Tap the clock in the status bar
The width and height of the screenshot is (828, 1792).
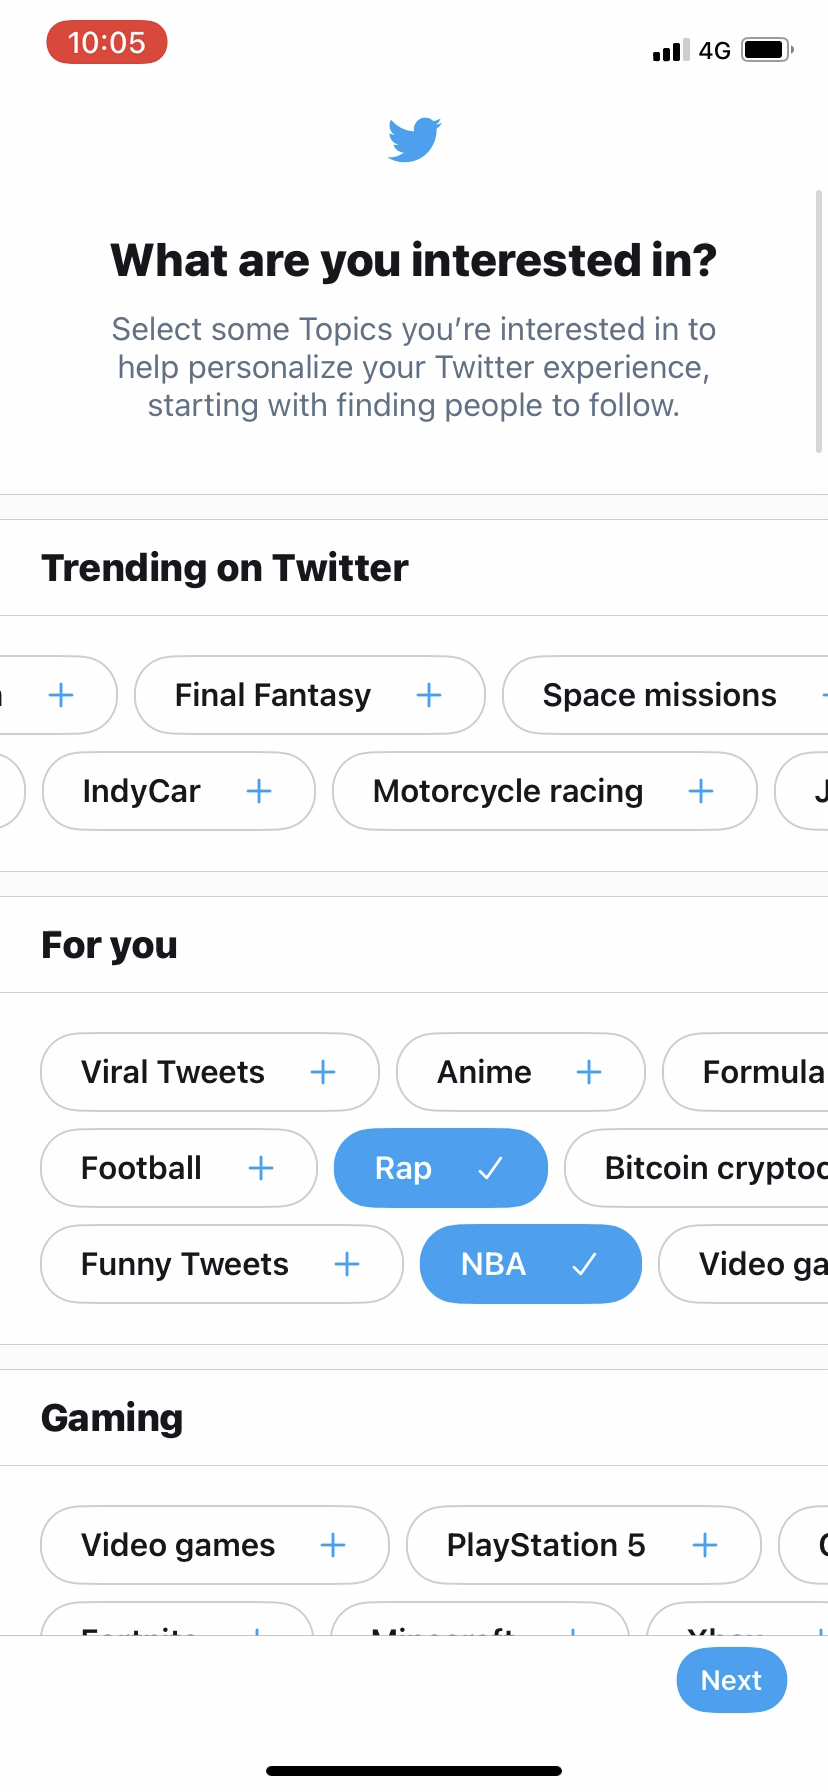[106, 42]
